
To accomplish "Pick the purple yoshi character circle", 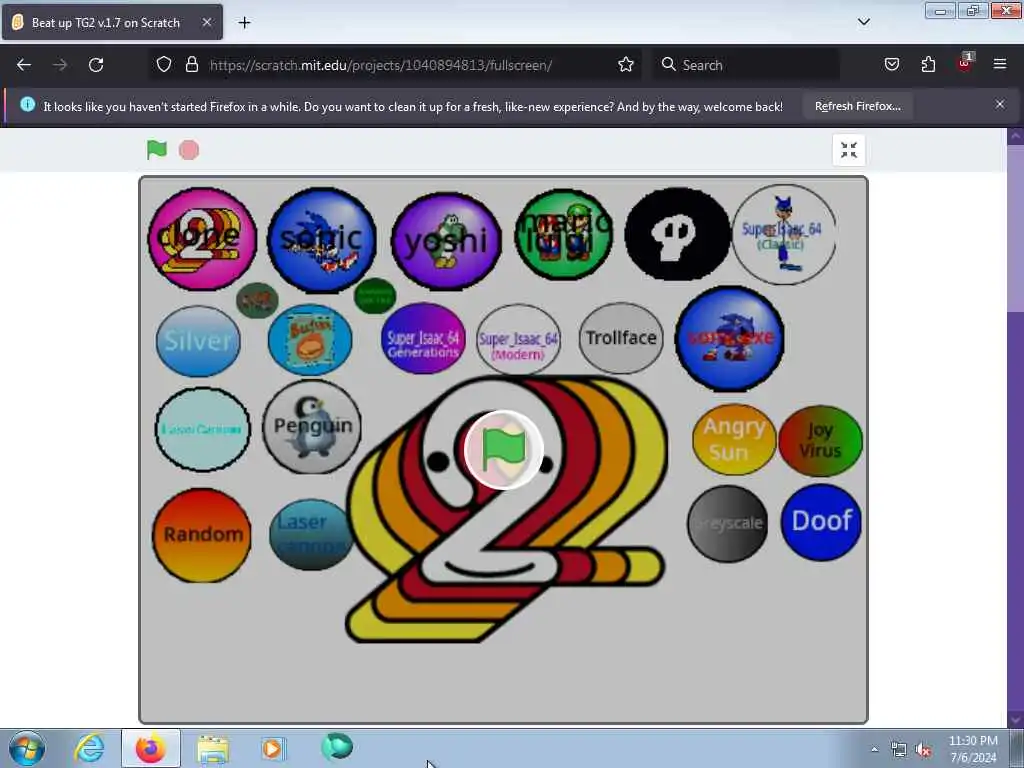I will click(446, 241).
